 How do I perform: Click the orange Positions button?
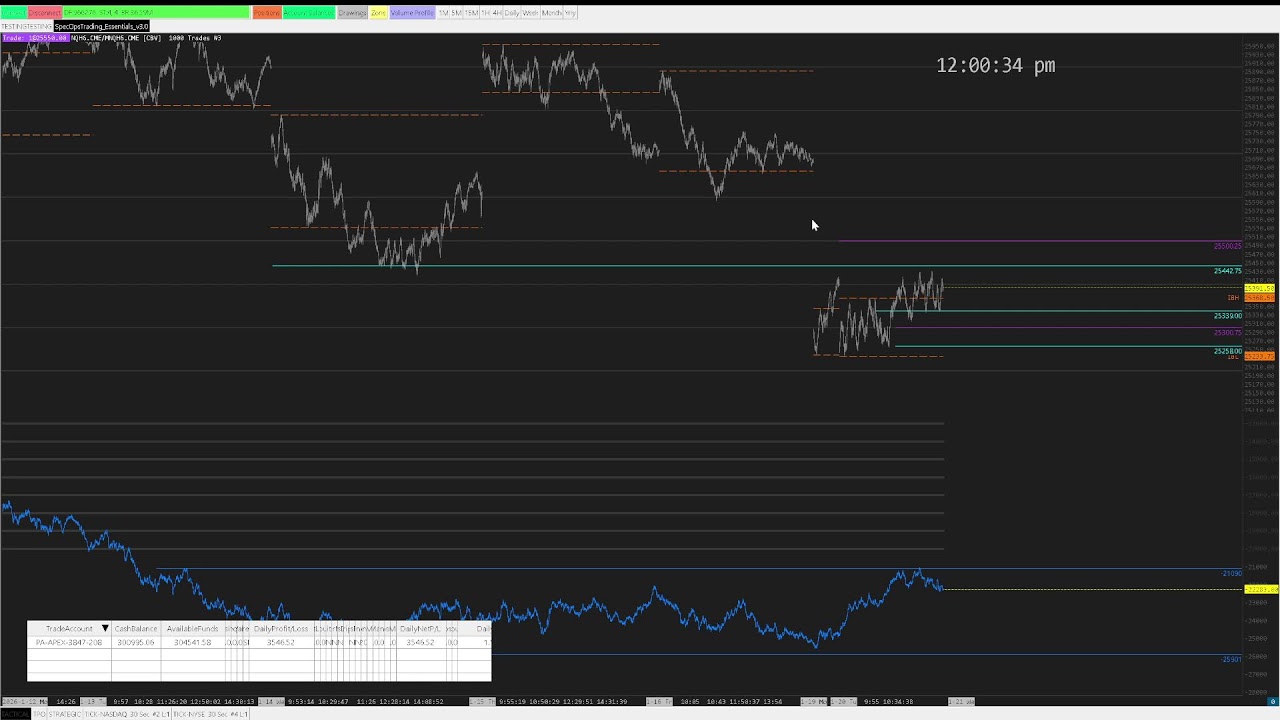267,13
